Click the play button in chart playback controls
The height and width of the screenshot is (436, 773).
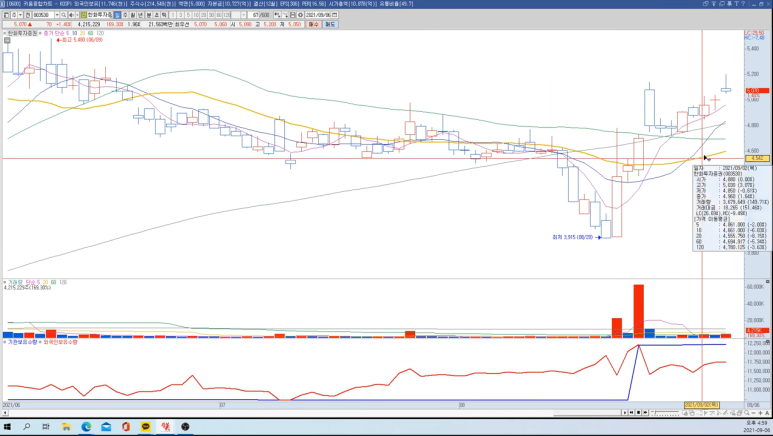(x=625, y=412)
